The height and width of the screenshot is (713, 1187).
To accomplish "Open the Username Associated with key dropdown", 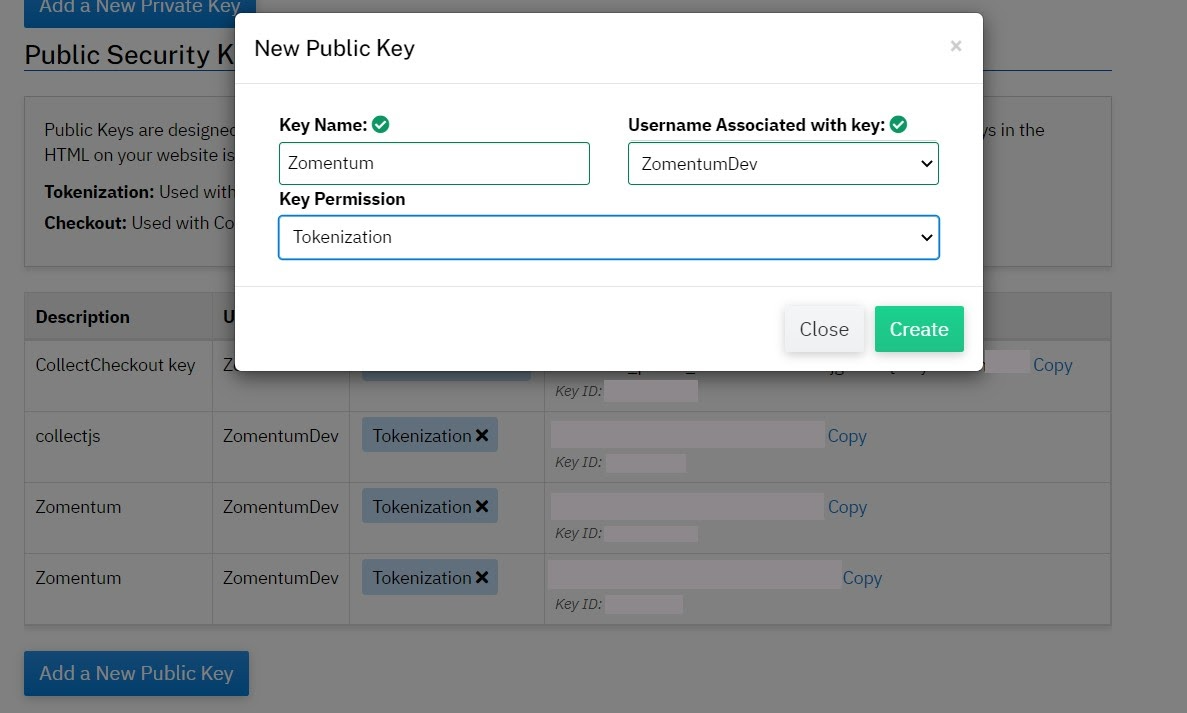I will (783, 163).
